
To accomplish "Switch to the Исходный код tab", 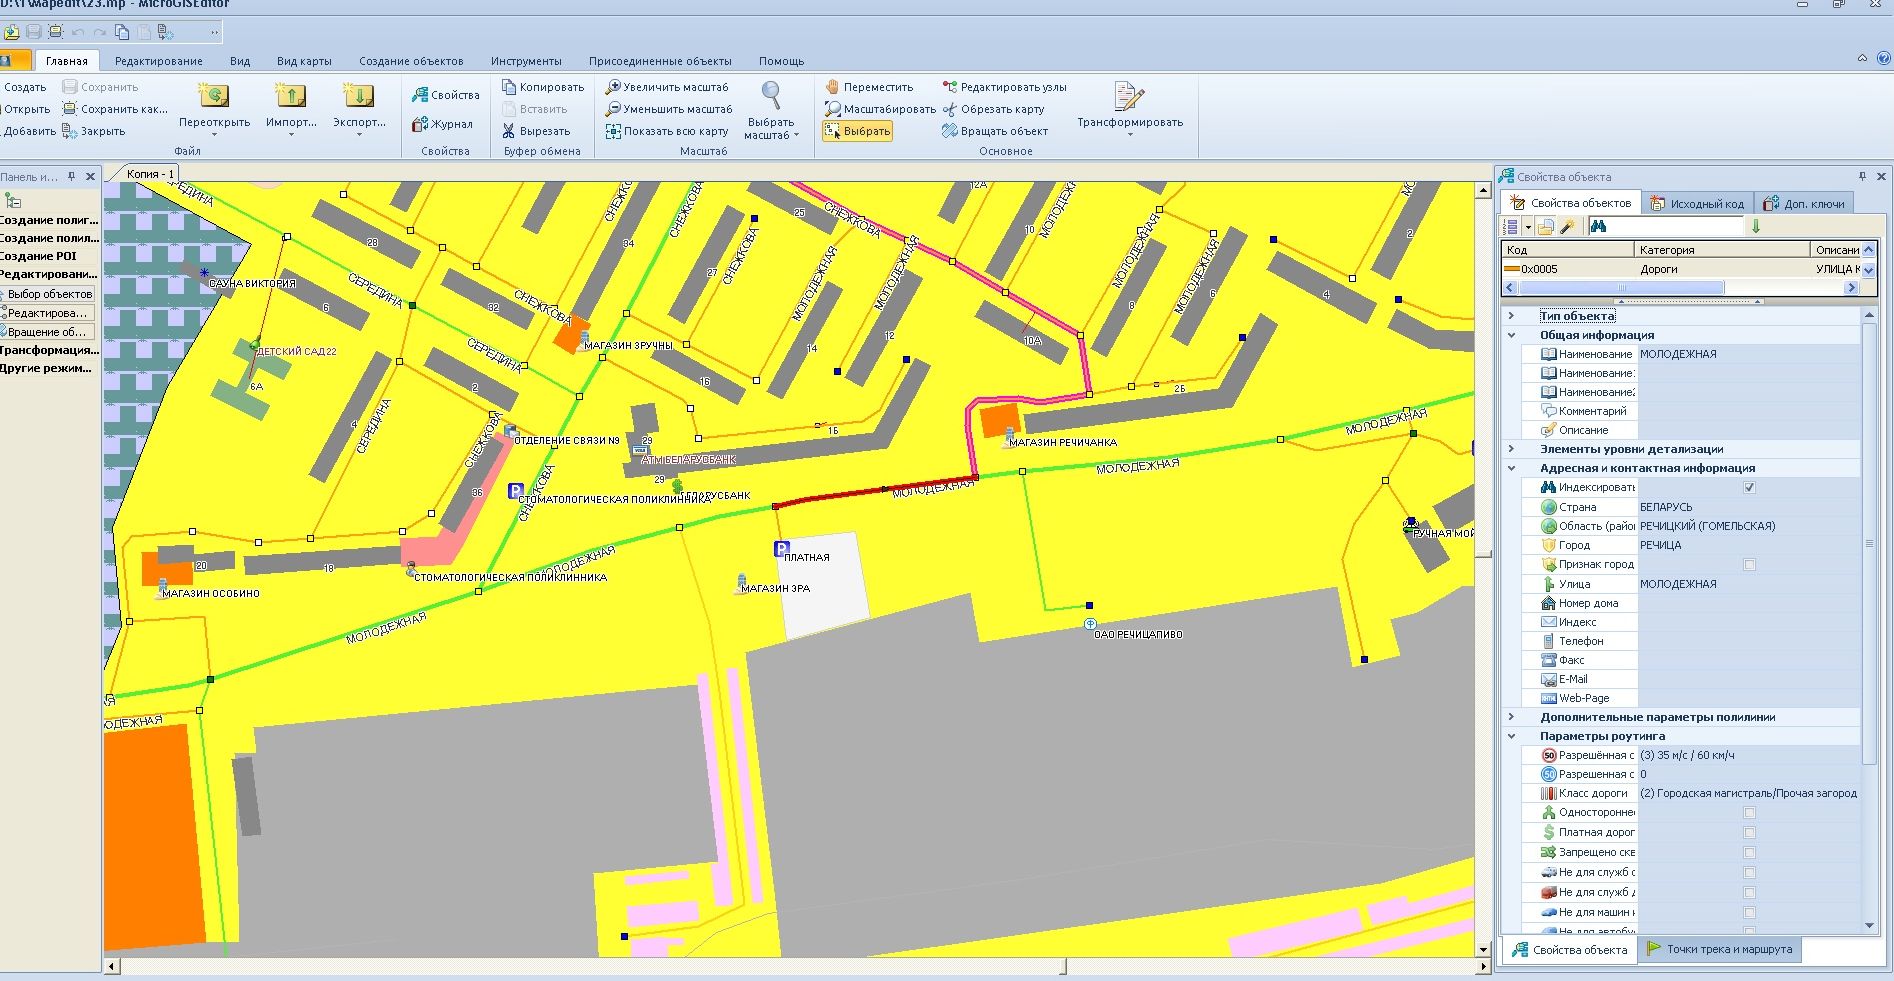I will pyautogui.click(x=1698, y=203).
